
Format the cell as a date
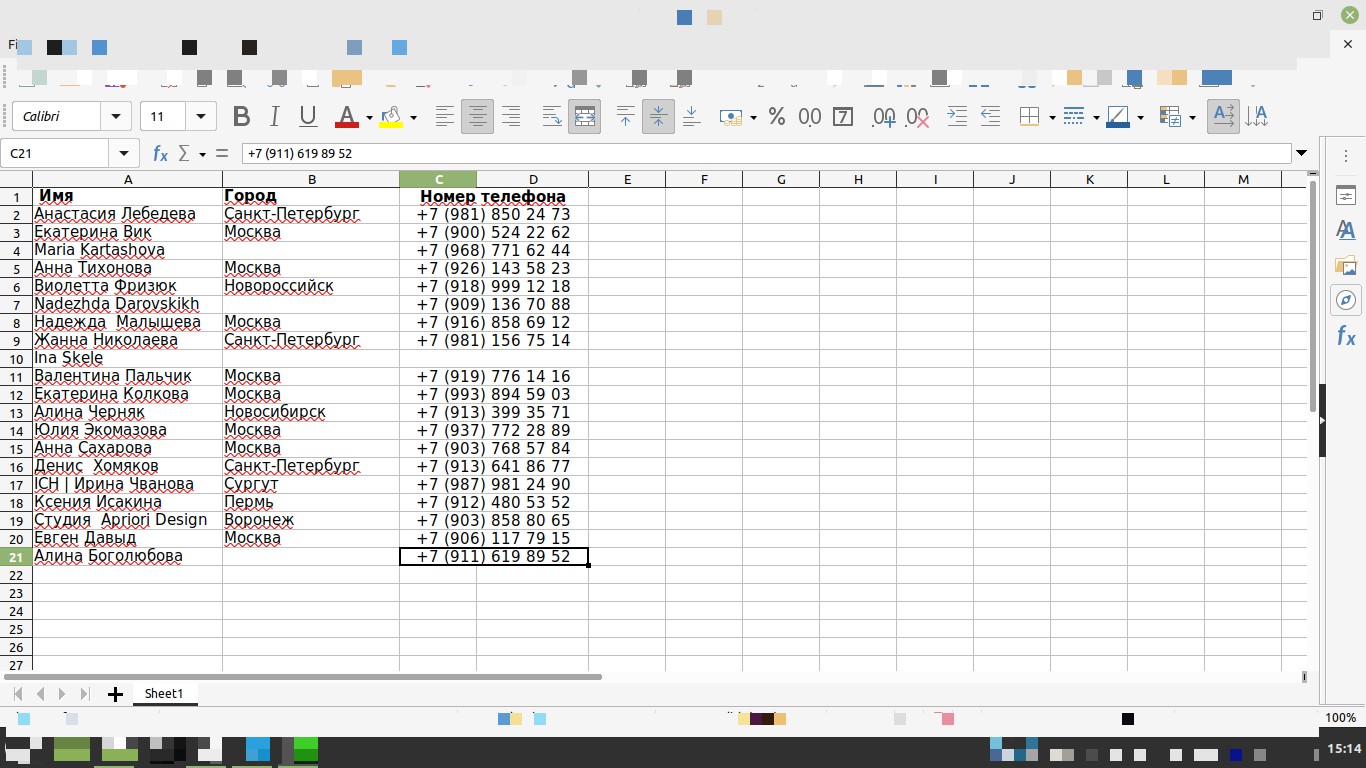click(843, 117)
